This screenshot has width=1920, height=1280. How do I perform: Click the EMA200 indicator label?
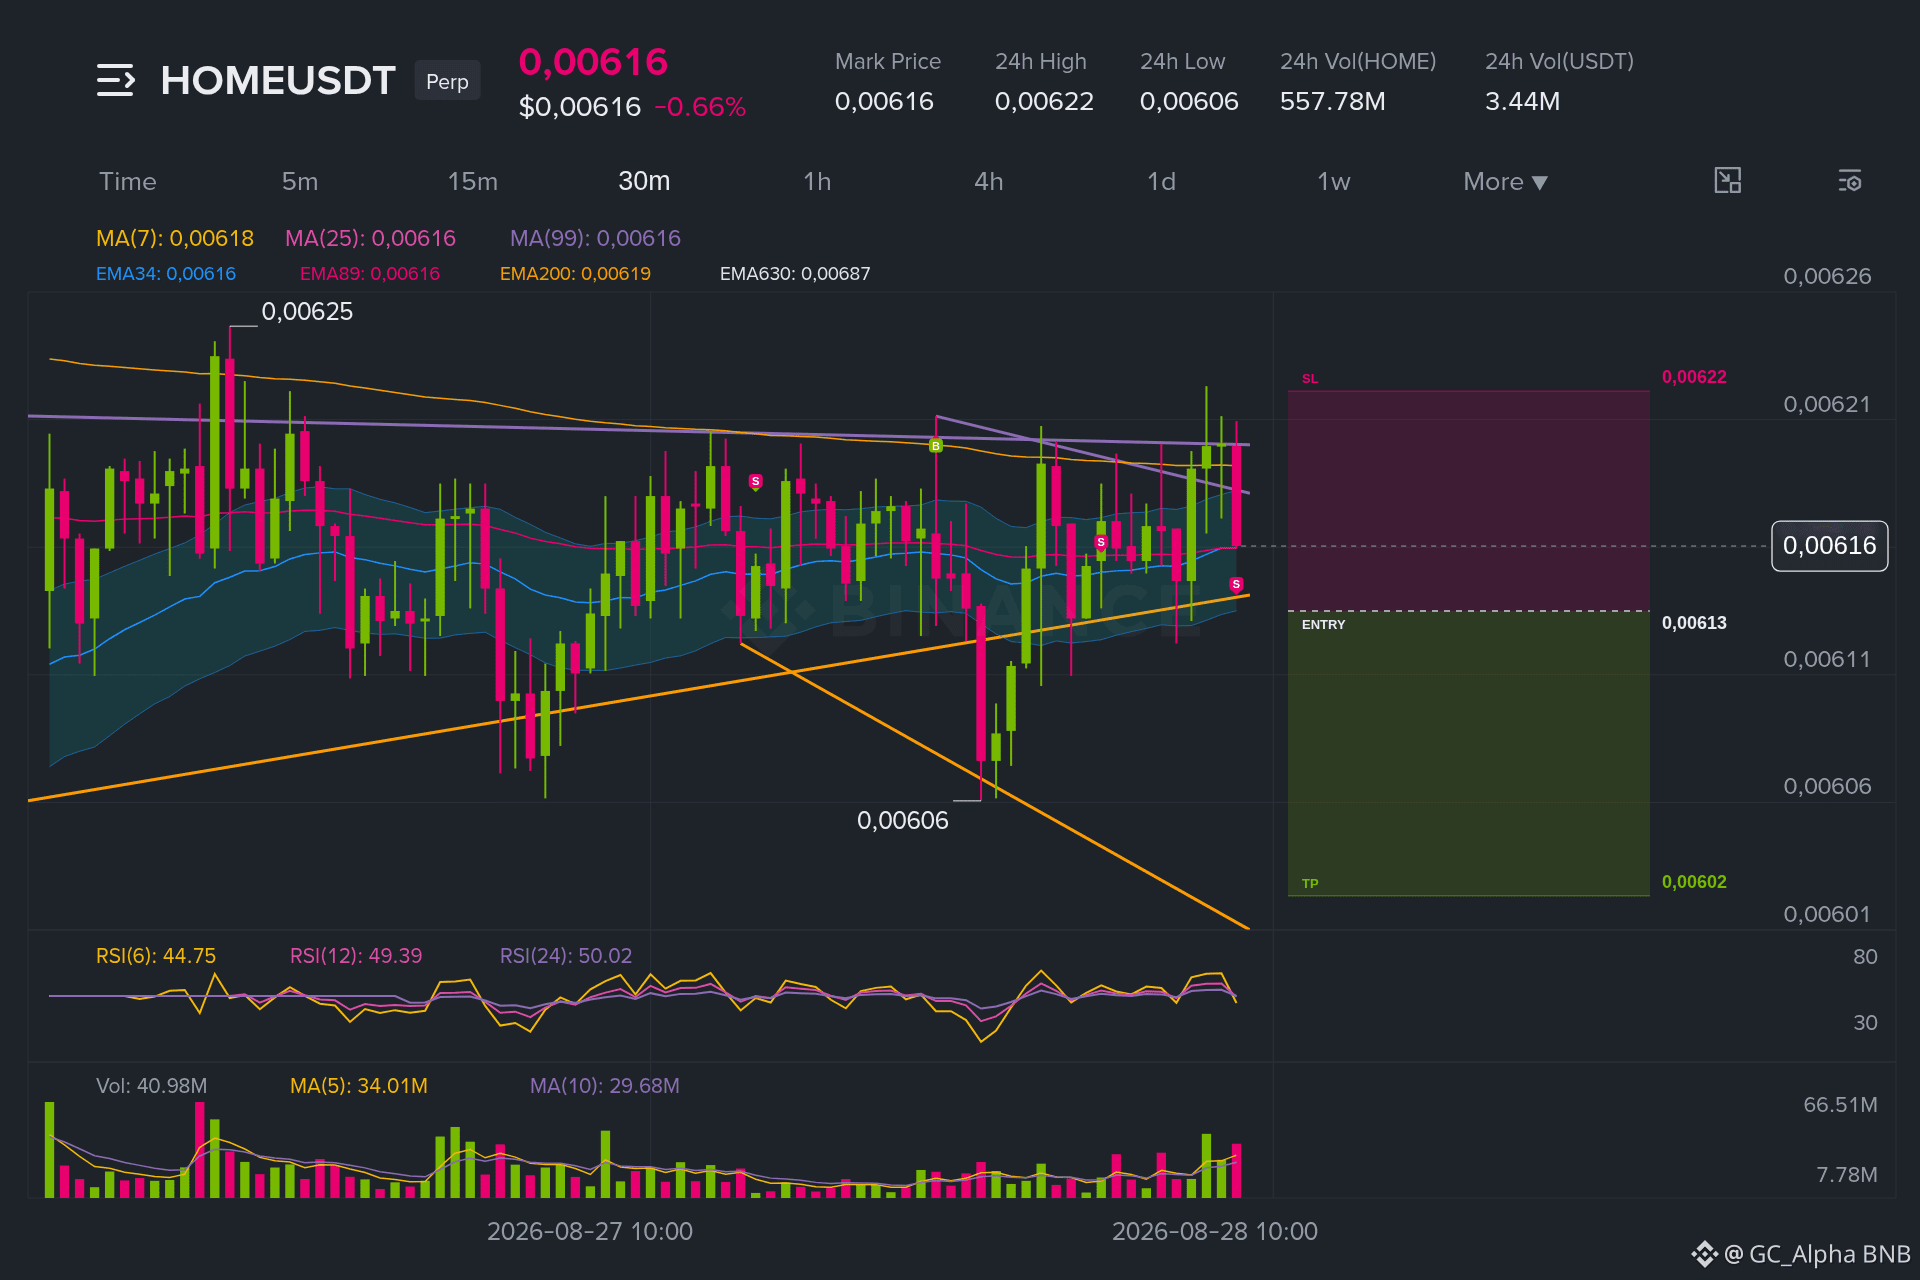(x=575, y=273)
